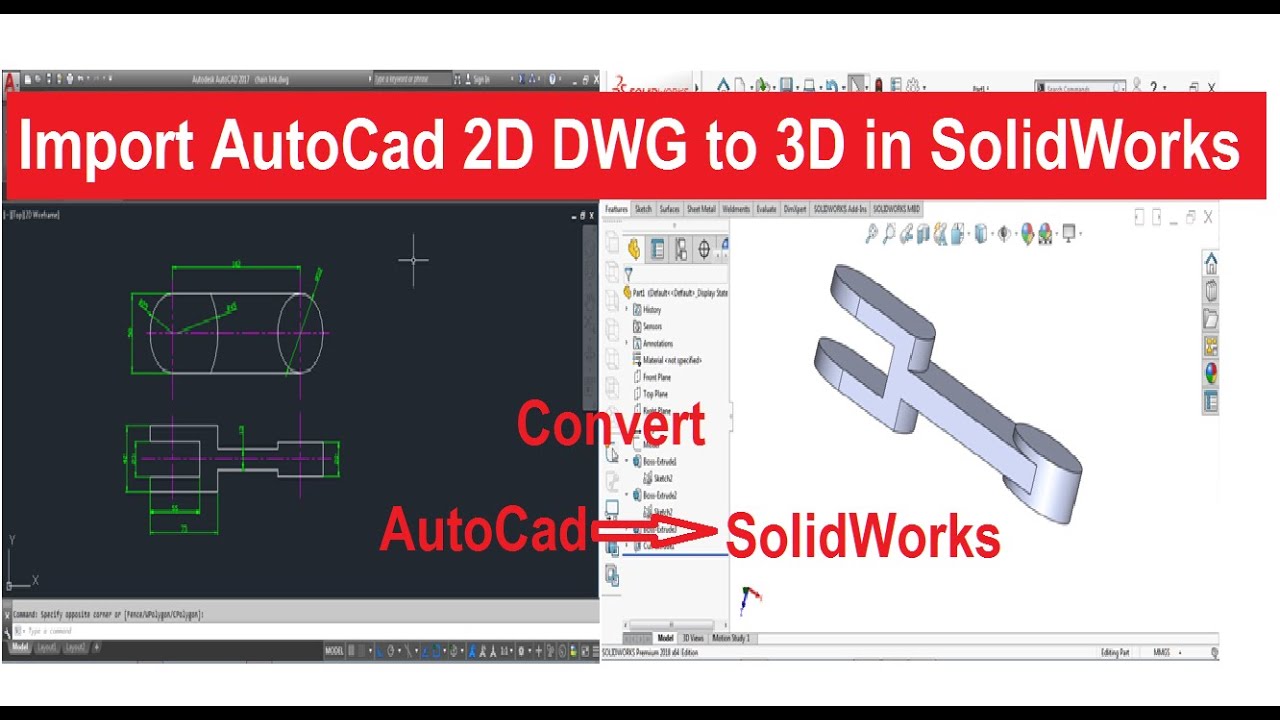This screenshot has height=720, width=1280.
Task: Click the AutoCAD application logo button
Action: (x=10, y=80)
